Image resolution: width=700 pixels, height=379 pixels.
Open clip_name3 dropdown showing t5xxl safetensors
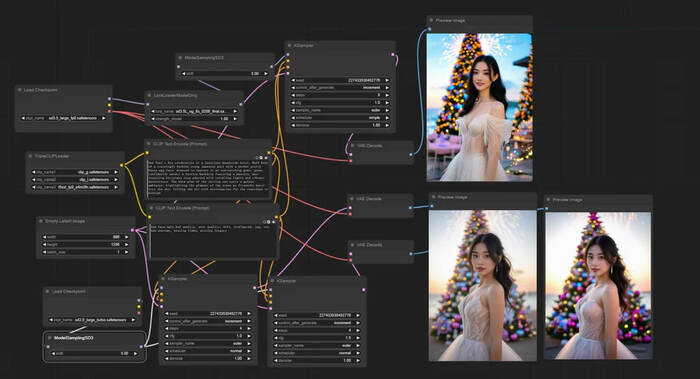tap(75, 187)
